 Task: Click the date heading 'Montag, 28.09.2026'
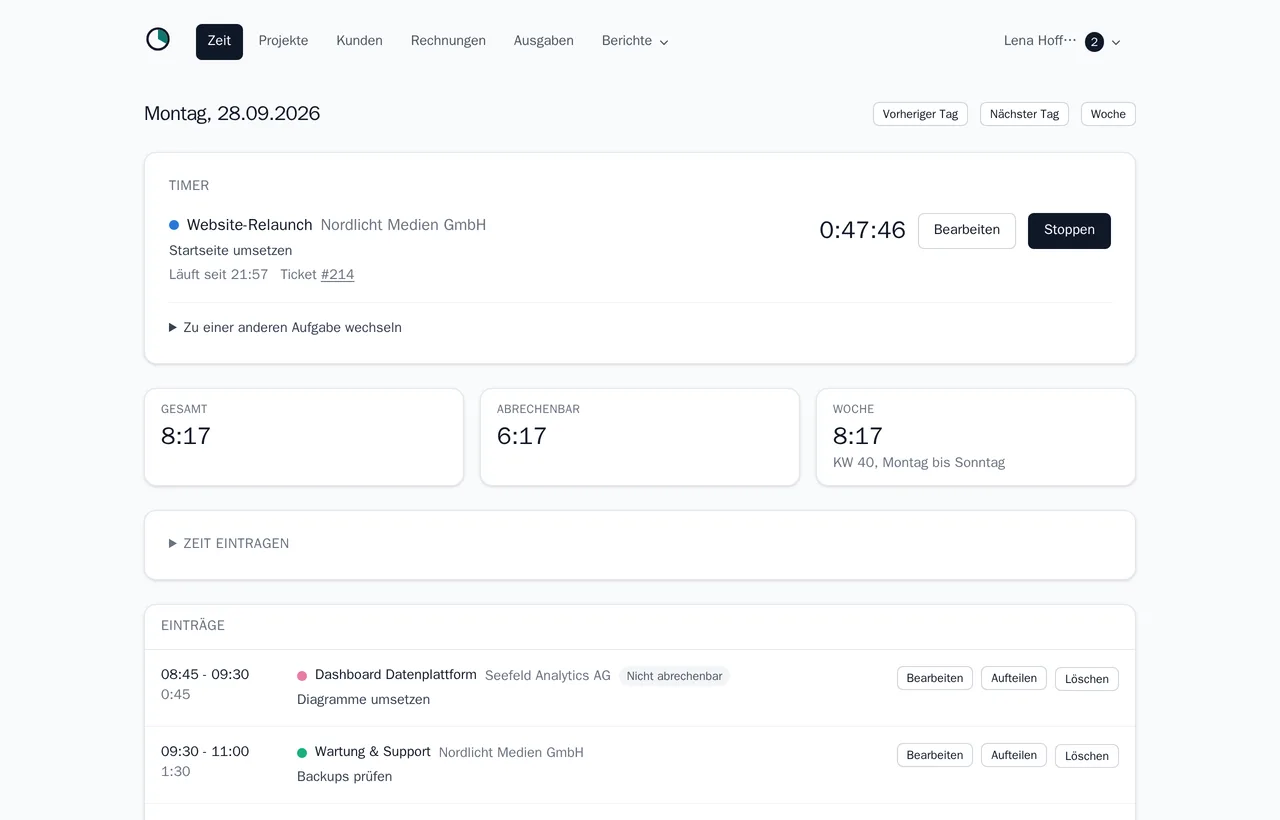click(232, 114)
